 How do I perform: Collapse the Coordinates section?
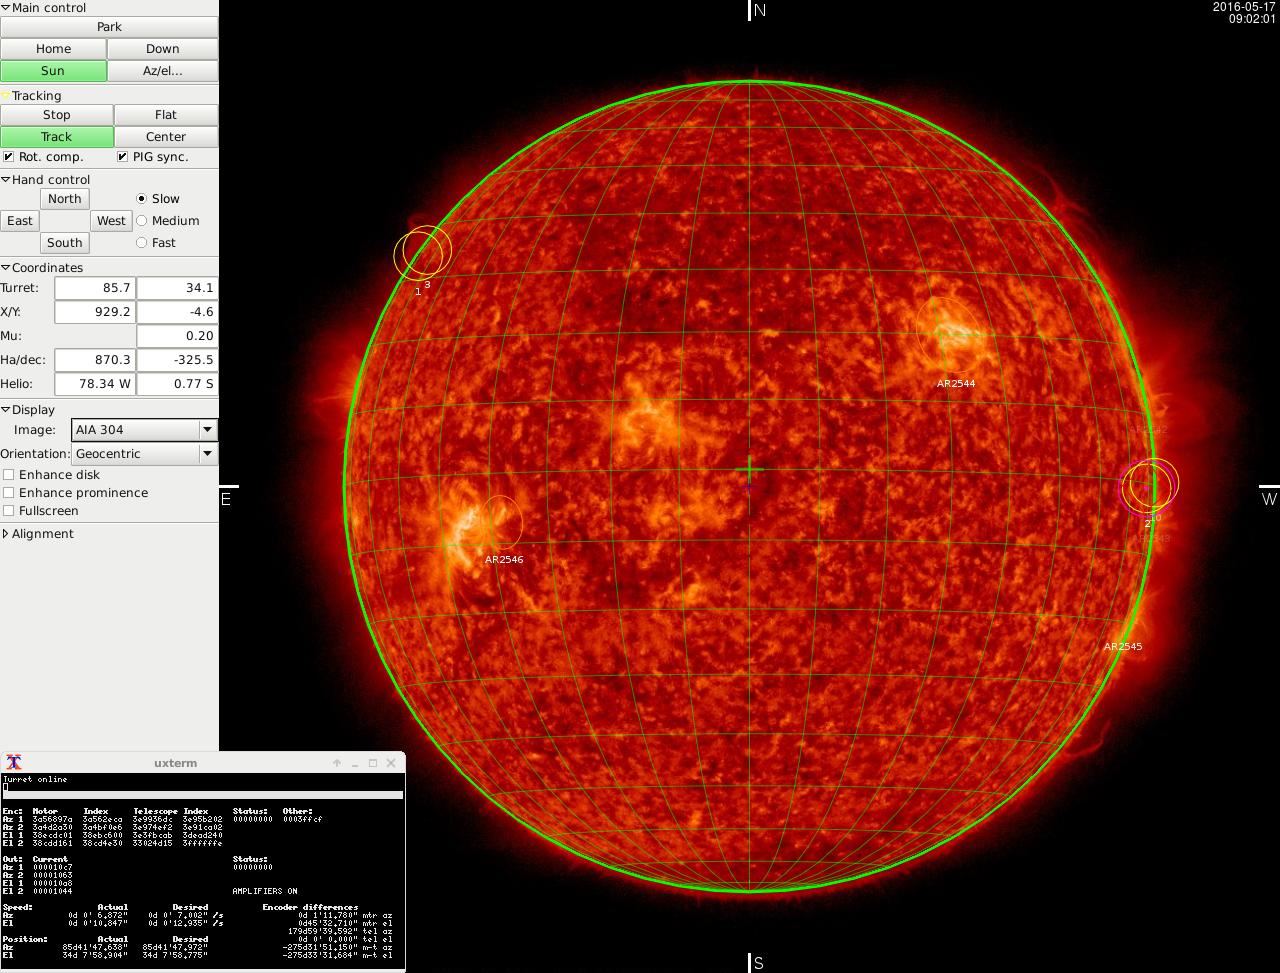[x=6, y=268]
